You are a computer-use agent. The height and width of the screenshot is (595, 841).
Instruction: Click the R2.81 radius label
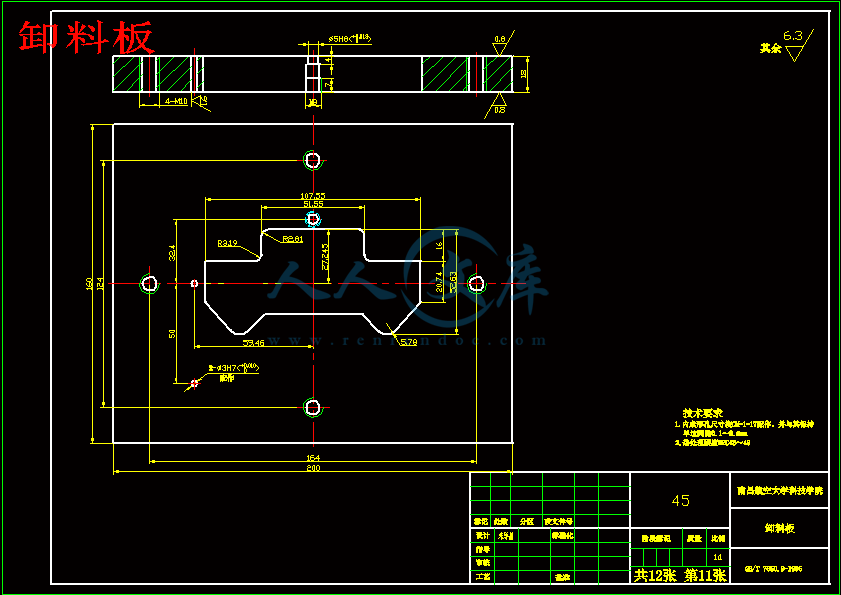point(292,239)
